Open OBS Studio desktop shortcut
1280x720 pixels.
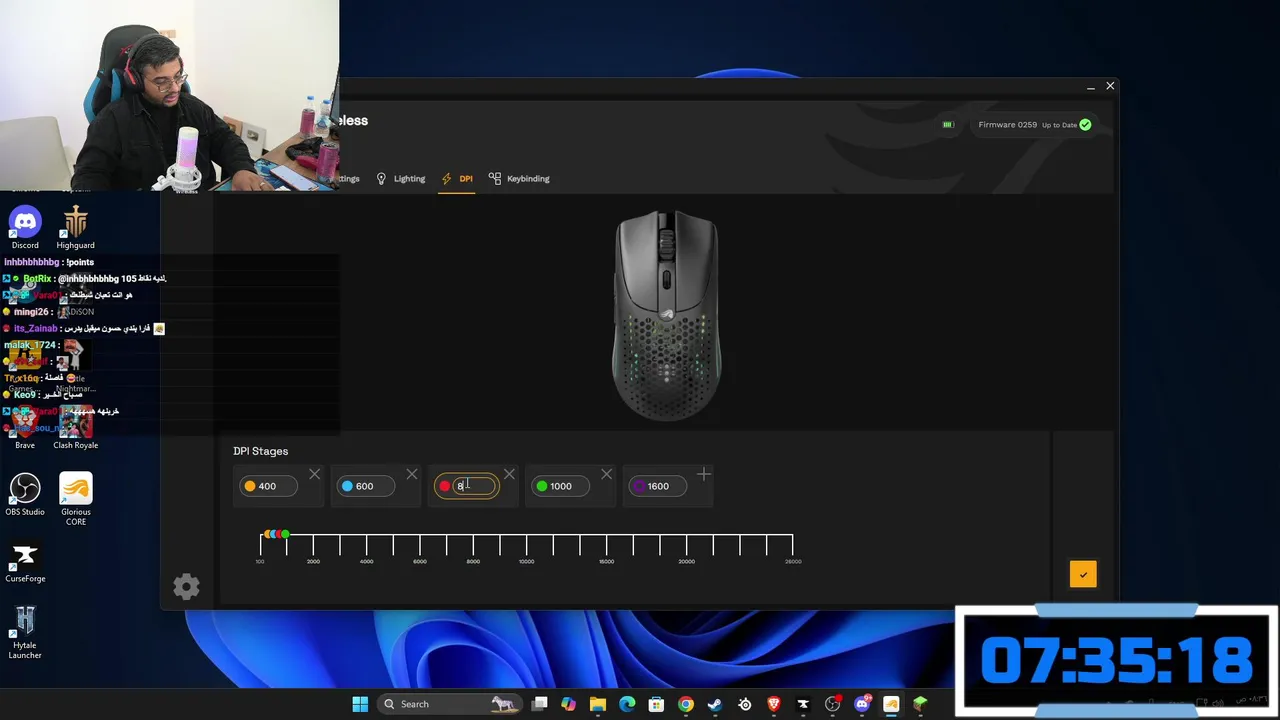[x=25, y=494]
